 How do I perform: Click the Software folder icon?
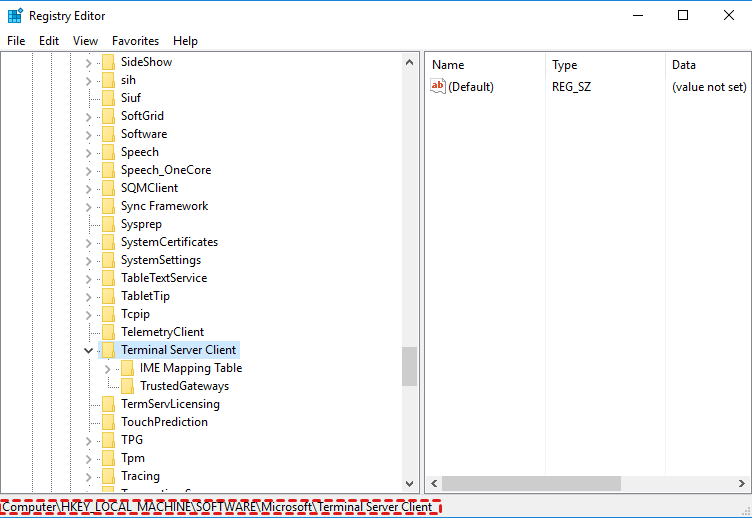(108, 134)
